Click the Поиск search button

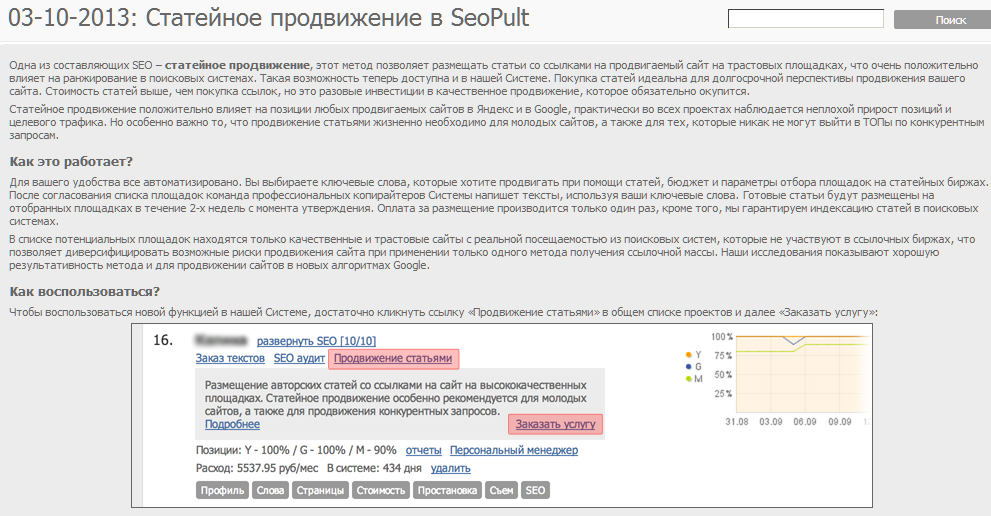click(942, 20)
